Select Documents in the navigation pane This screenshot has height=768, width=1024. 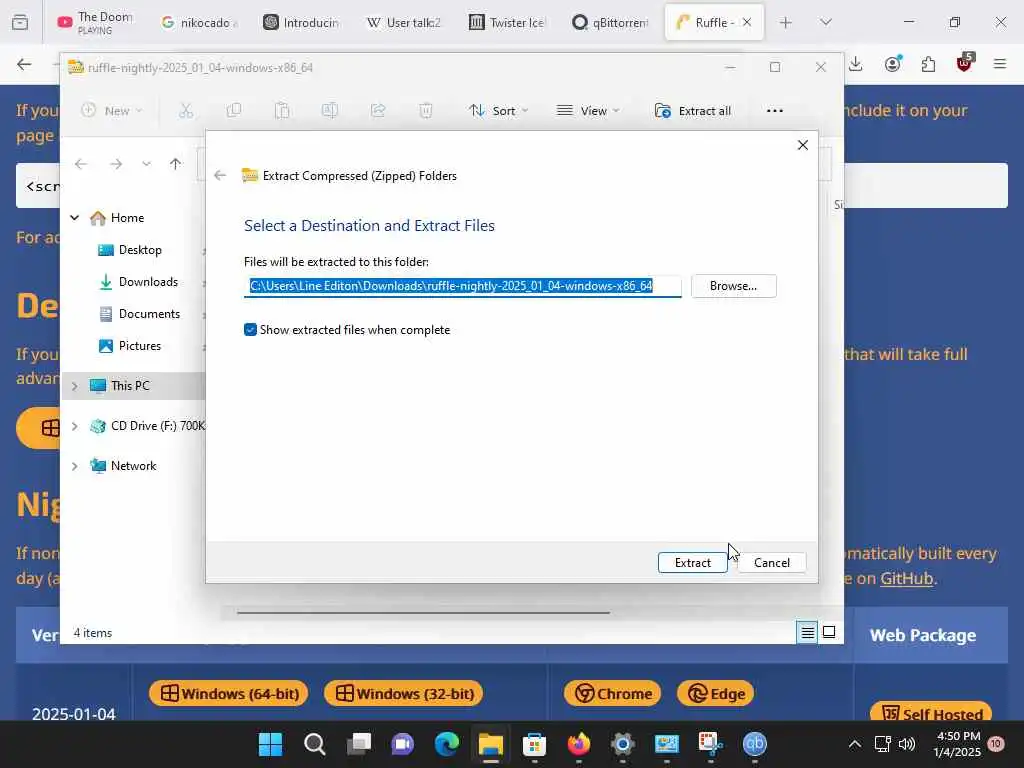pos(149,314)
